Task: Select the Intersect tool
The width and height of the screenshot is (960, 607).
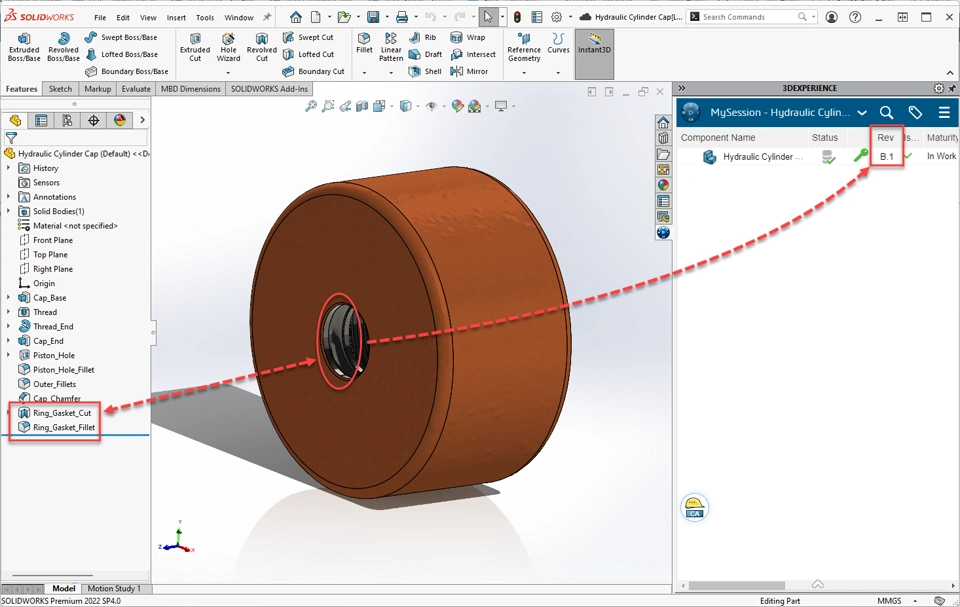Action: [x=473, y=55]
